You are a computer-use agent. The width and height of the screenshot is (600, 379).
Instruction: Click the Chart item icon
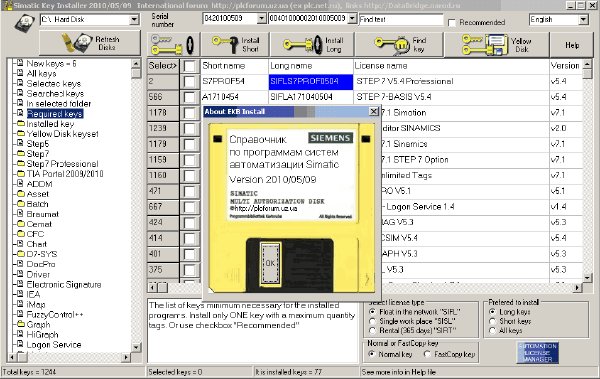tap(21, 244)
